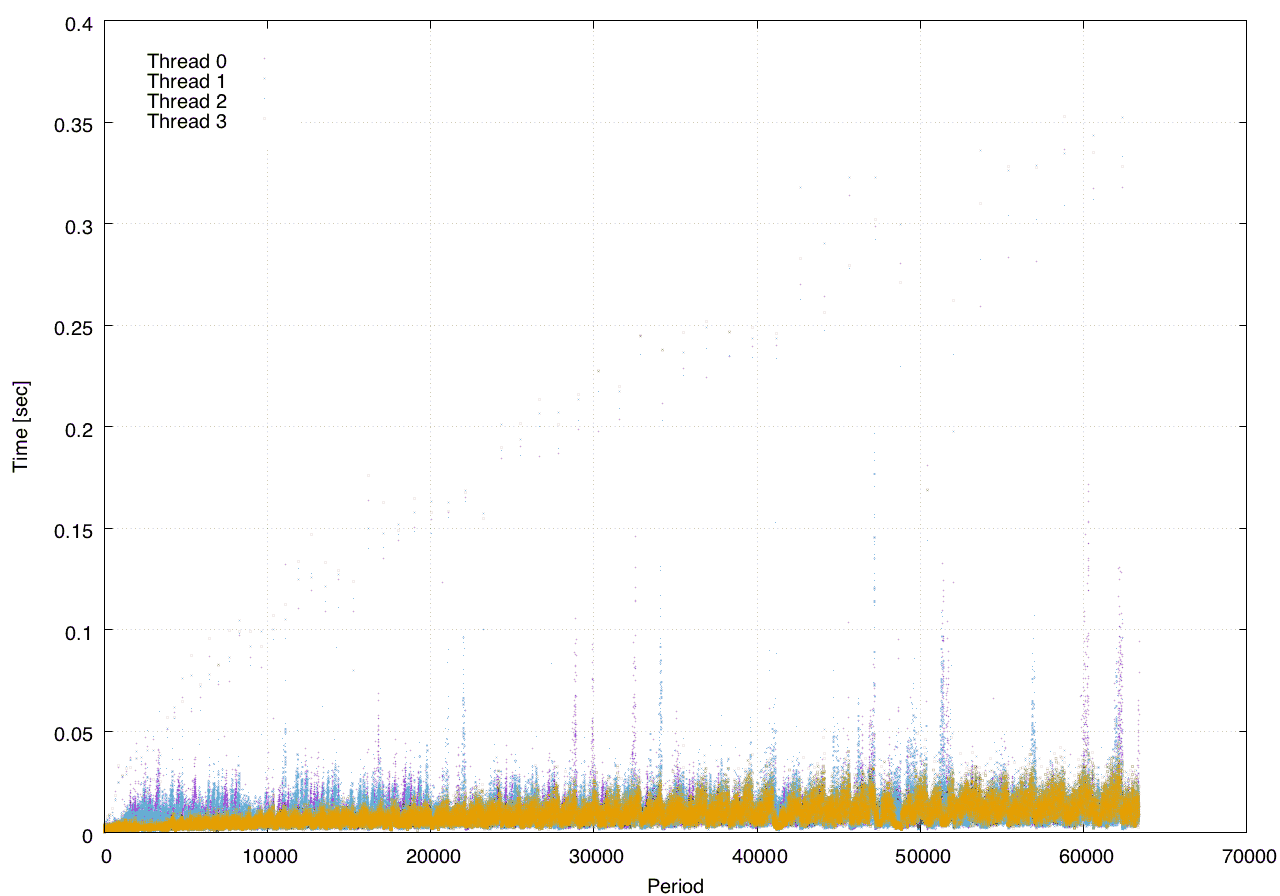This screenshot has width=1280, height=896.
Task: Click the y-axis tick label 0.2
Action: [x=79, y=428]
